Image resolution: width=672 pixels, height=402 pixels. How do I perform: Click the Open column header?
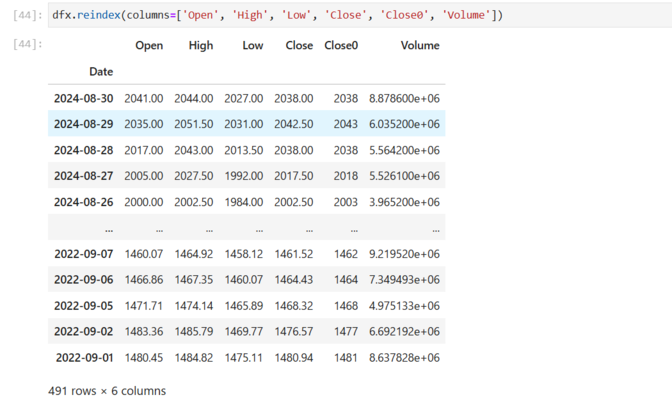pos(148,46)
